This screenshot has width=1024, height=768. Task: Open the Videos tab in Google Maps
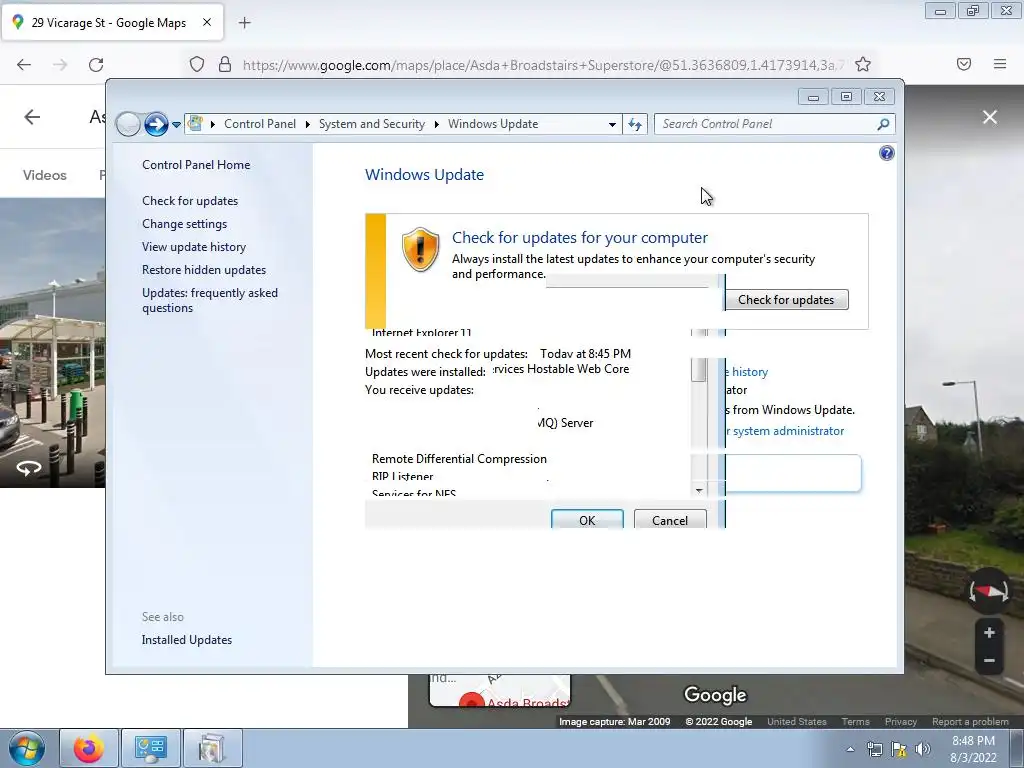coord(44,175)
